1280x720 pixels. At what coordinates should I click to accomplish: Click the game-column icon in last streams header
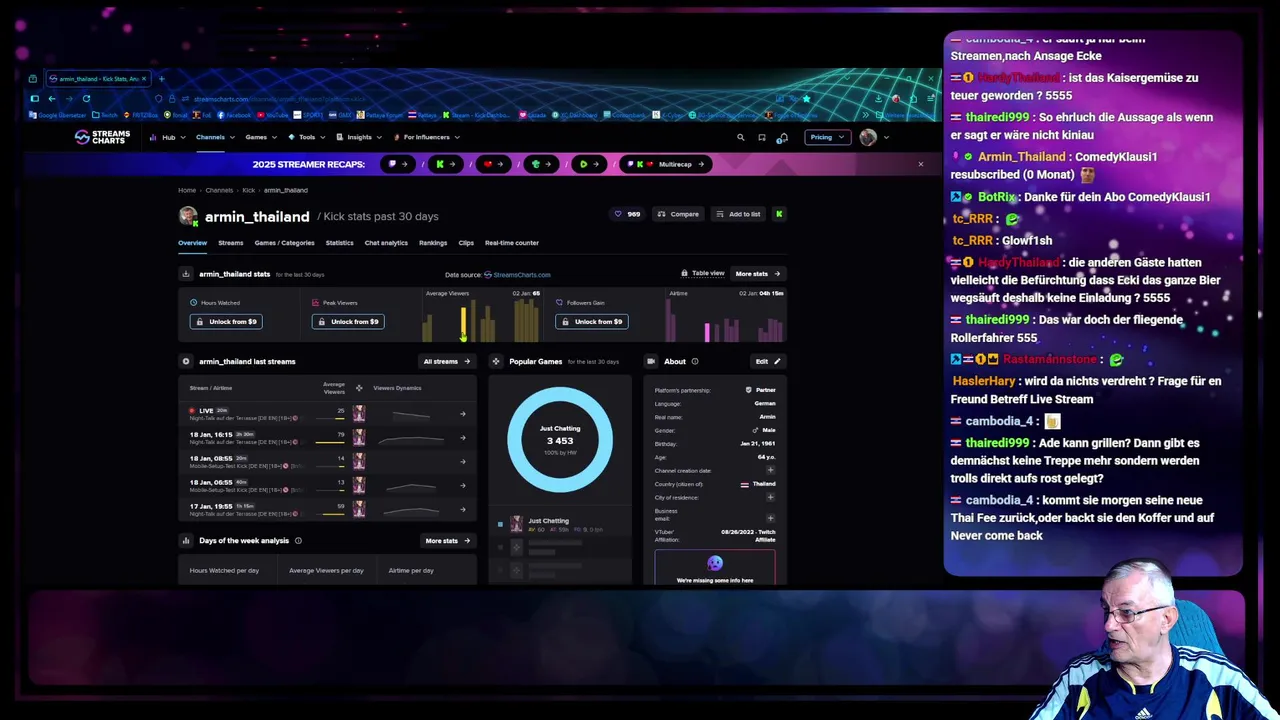tap(359, 388)
